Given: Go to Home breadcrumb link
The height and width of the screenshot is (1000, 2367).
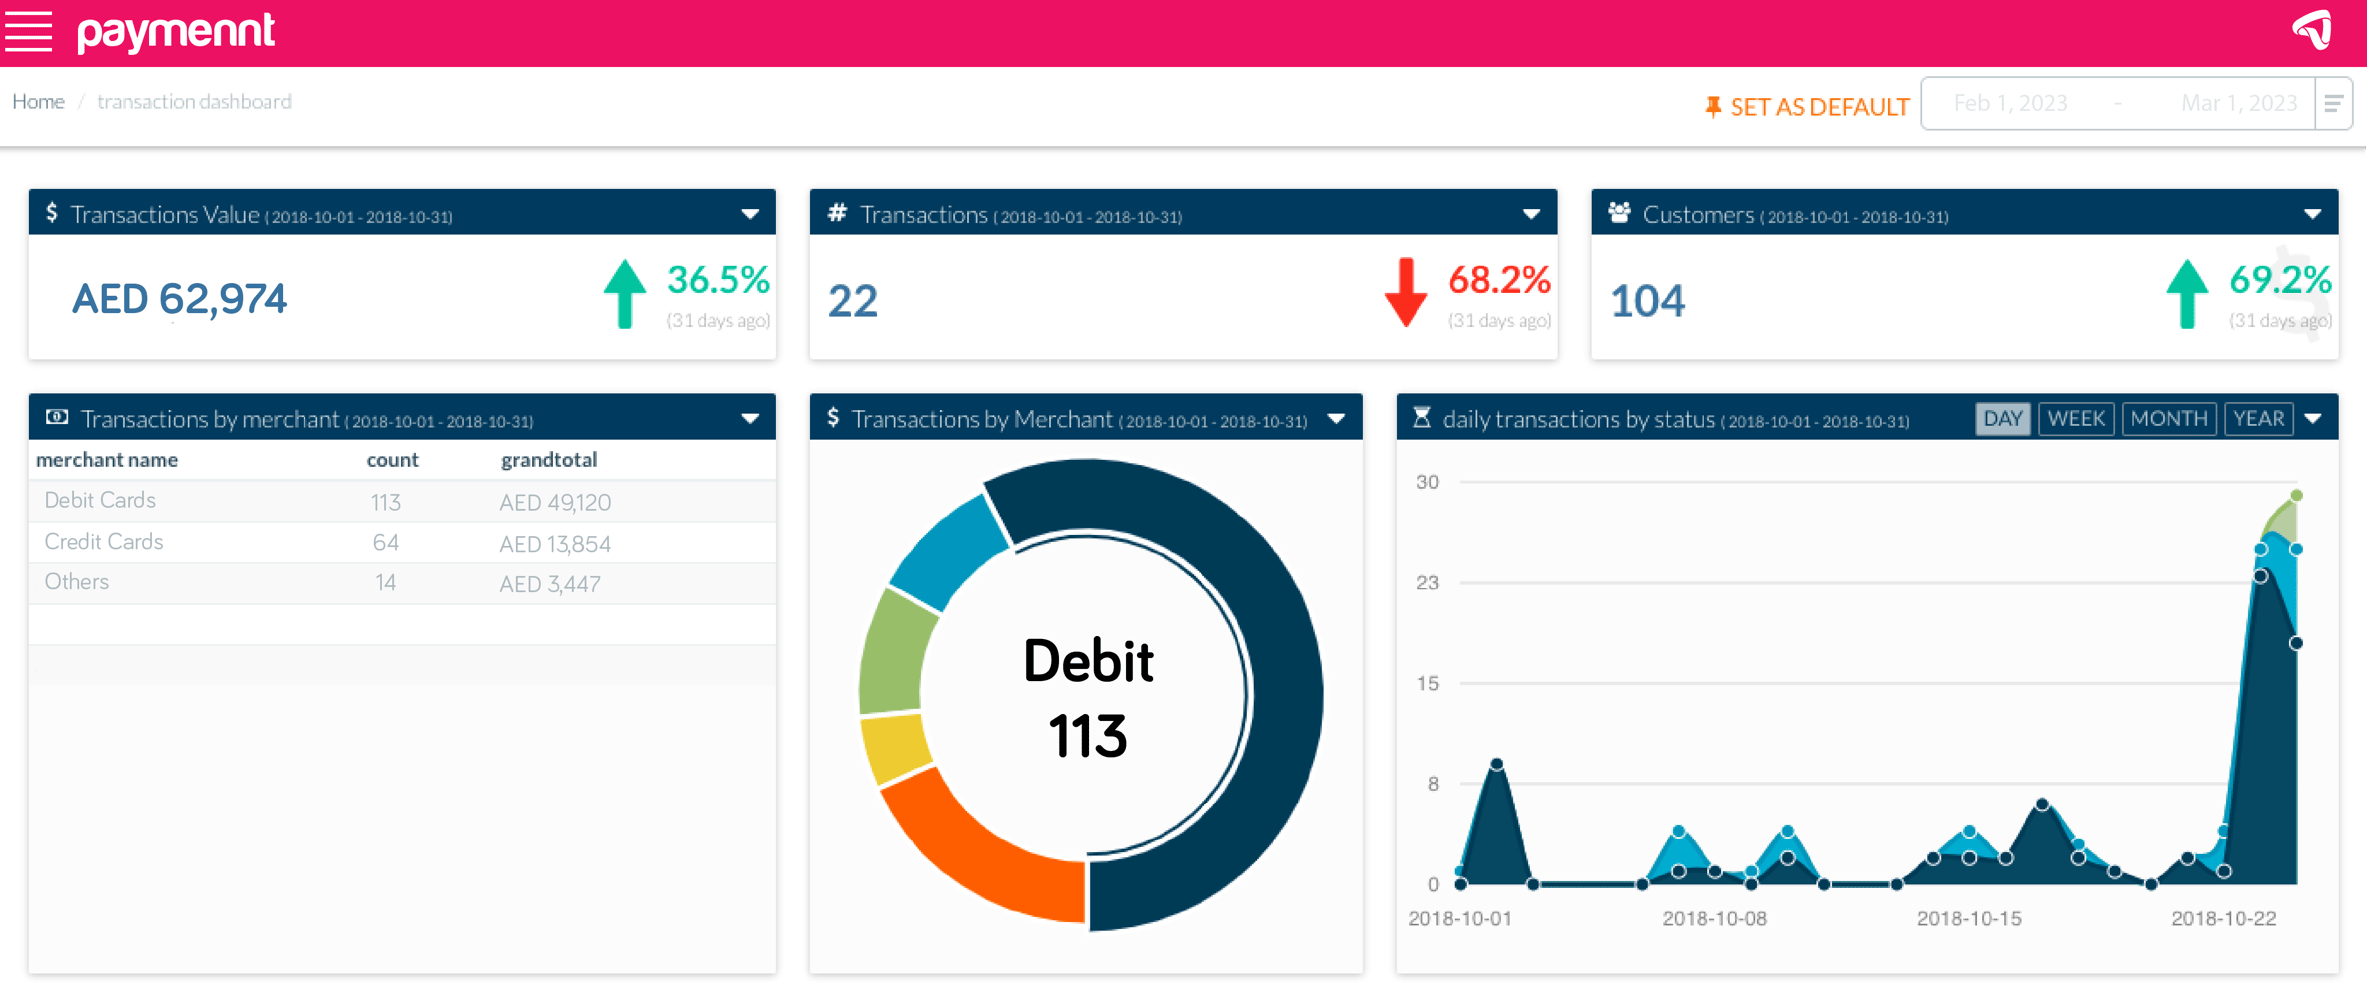Looking at the screenshot, I should (x=38, y=102).
